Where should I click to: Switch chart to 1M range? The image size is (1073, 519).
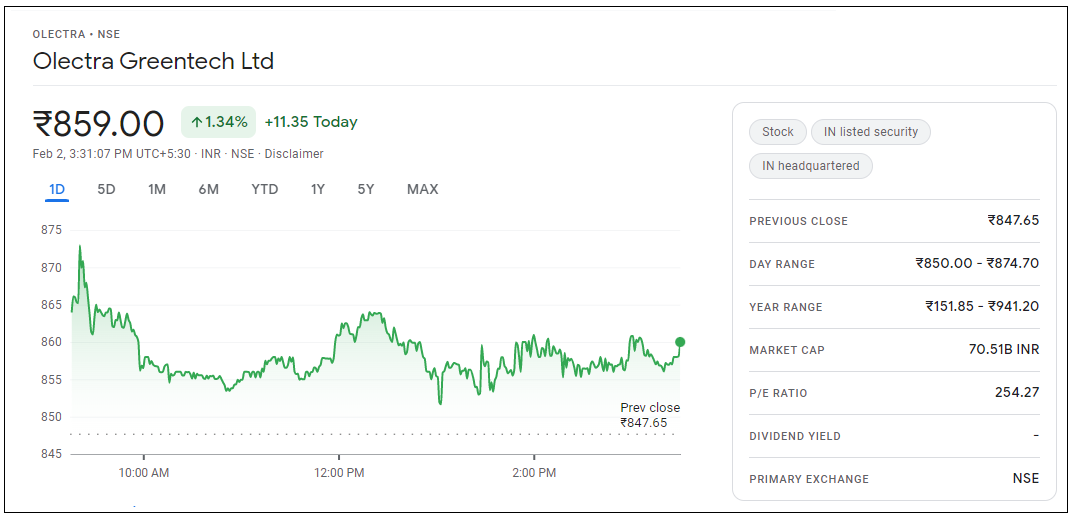pyautogui.click(x=157, y=190)
